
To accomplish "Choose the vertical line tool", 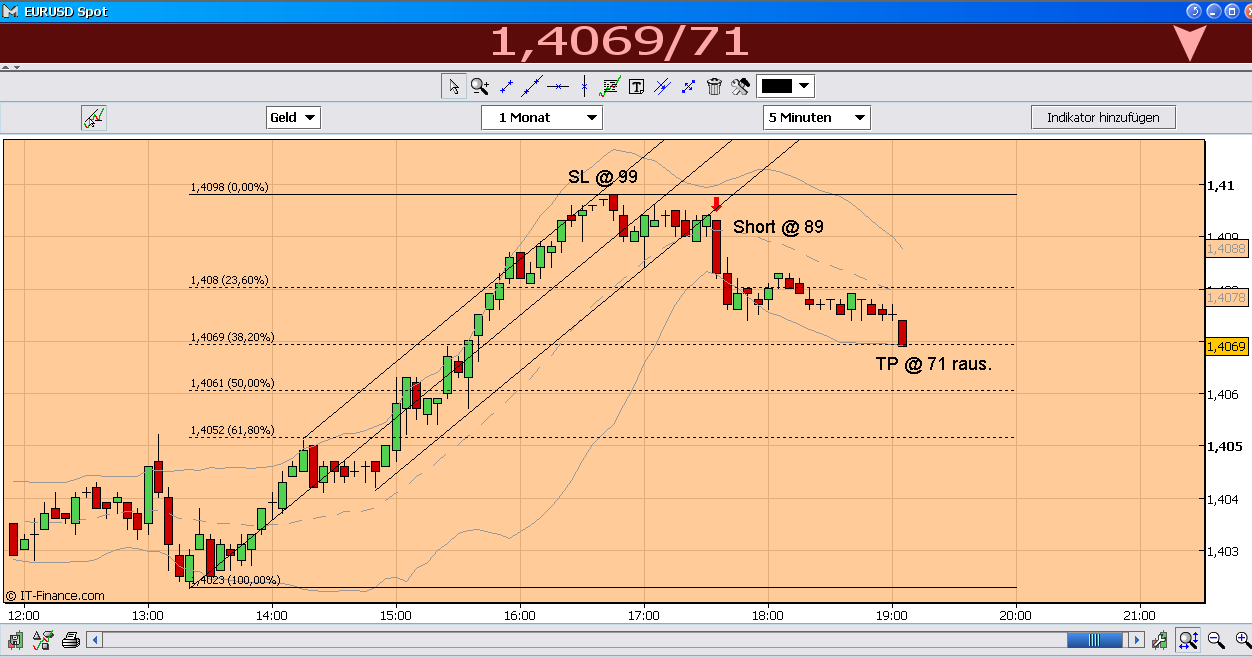I will (584, 86).
